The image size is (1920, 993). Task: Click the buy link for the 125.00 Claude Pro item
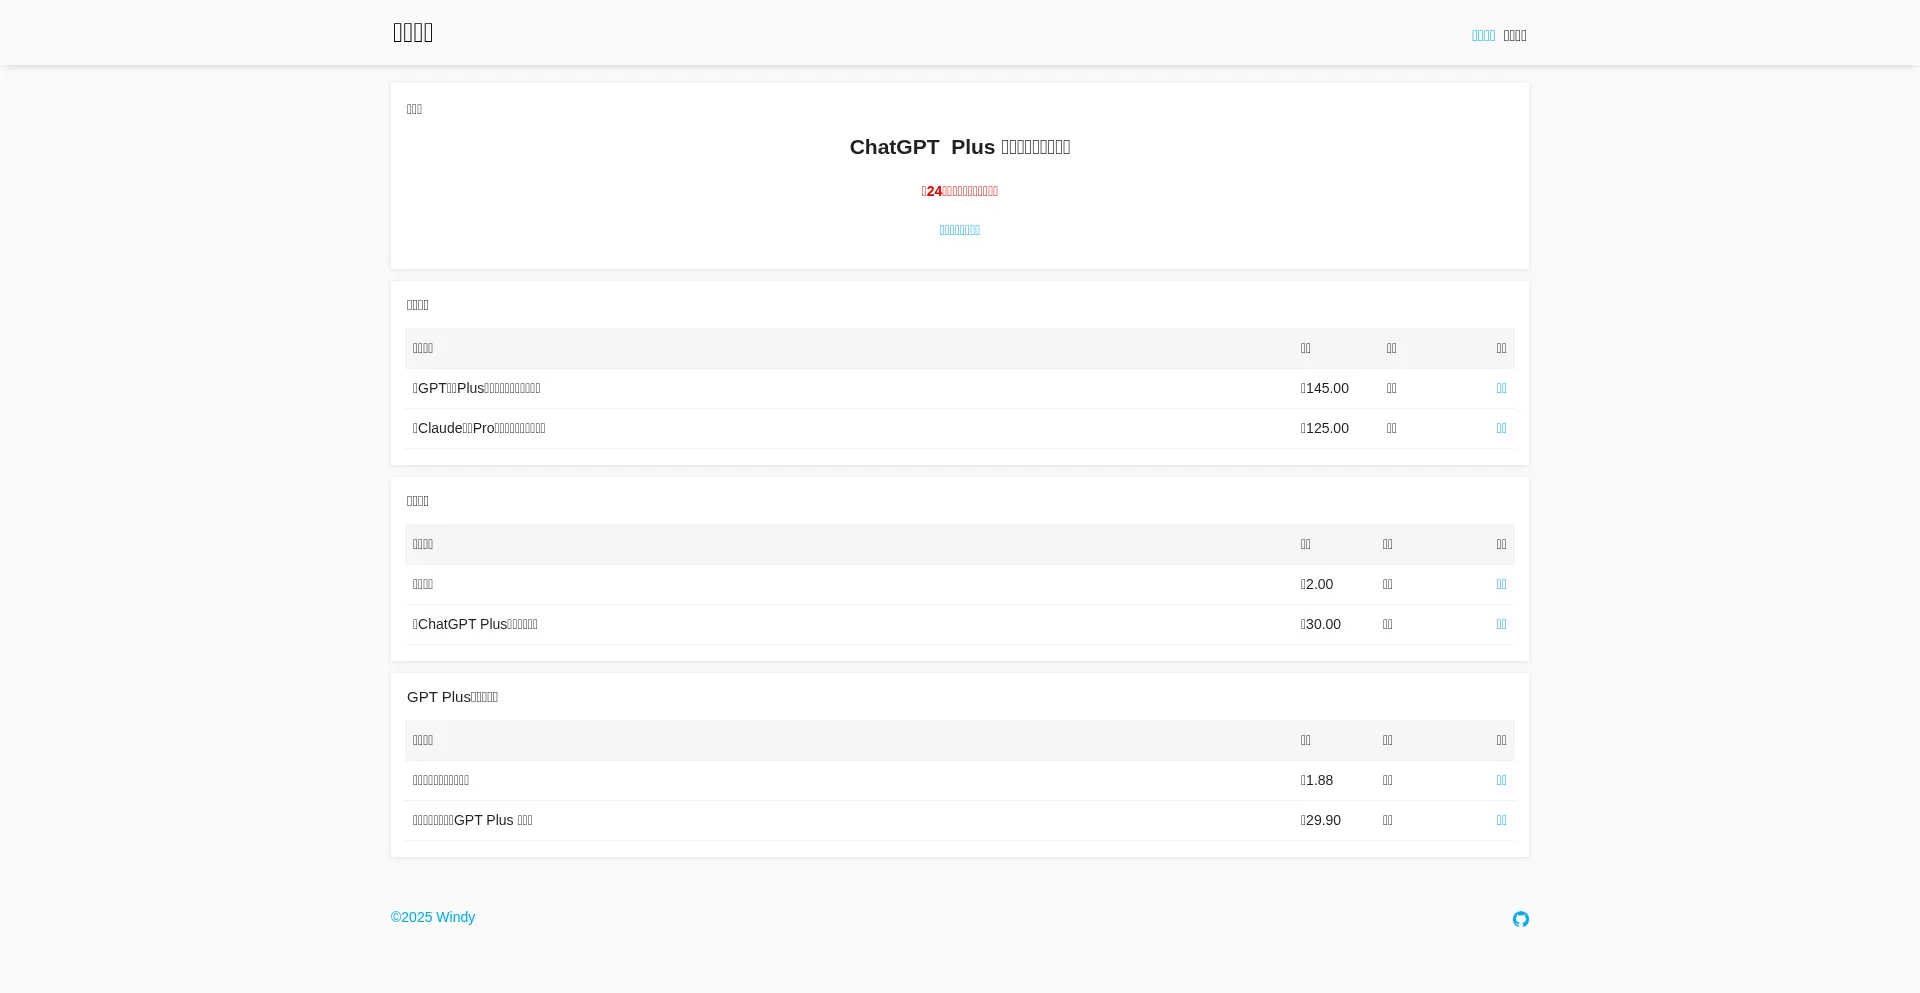click(1501, 428)
